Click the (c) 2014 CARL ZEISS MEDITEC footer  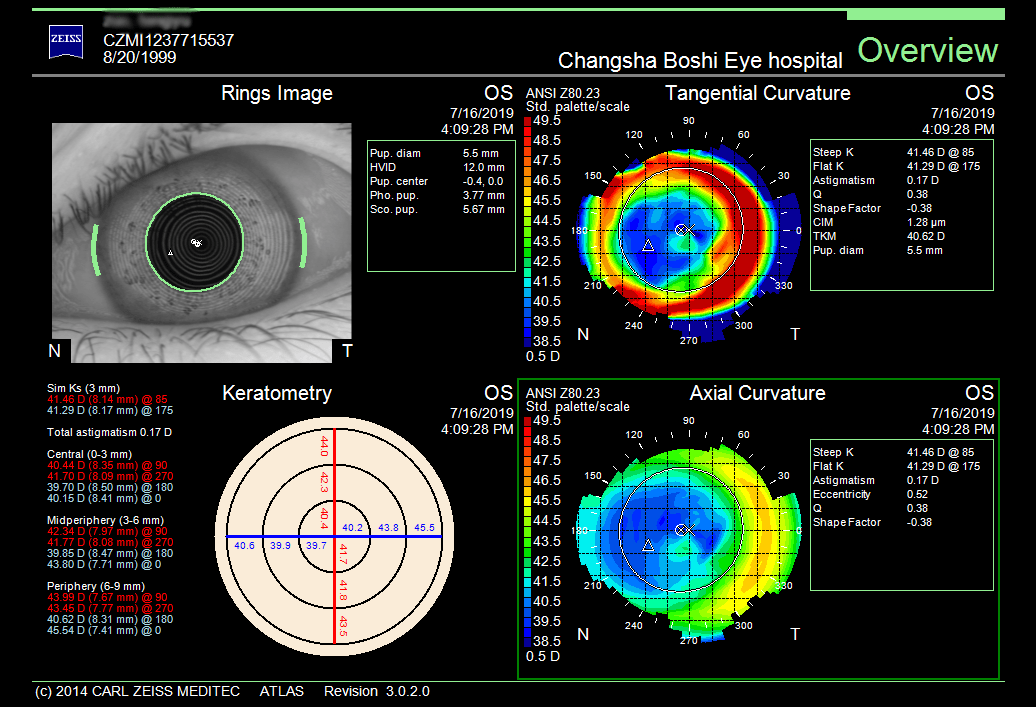[137, 691]
